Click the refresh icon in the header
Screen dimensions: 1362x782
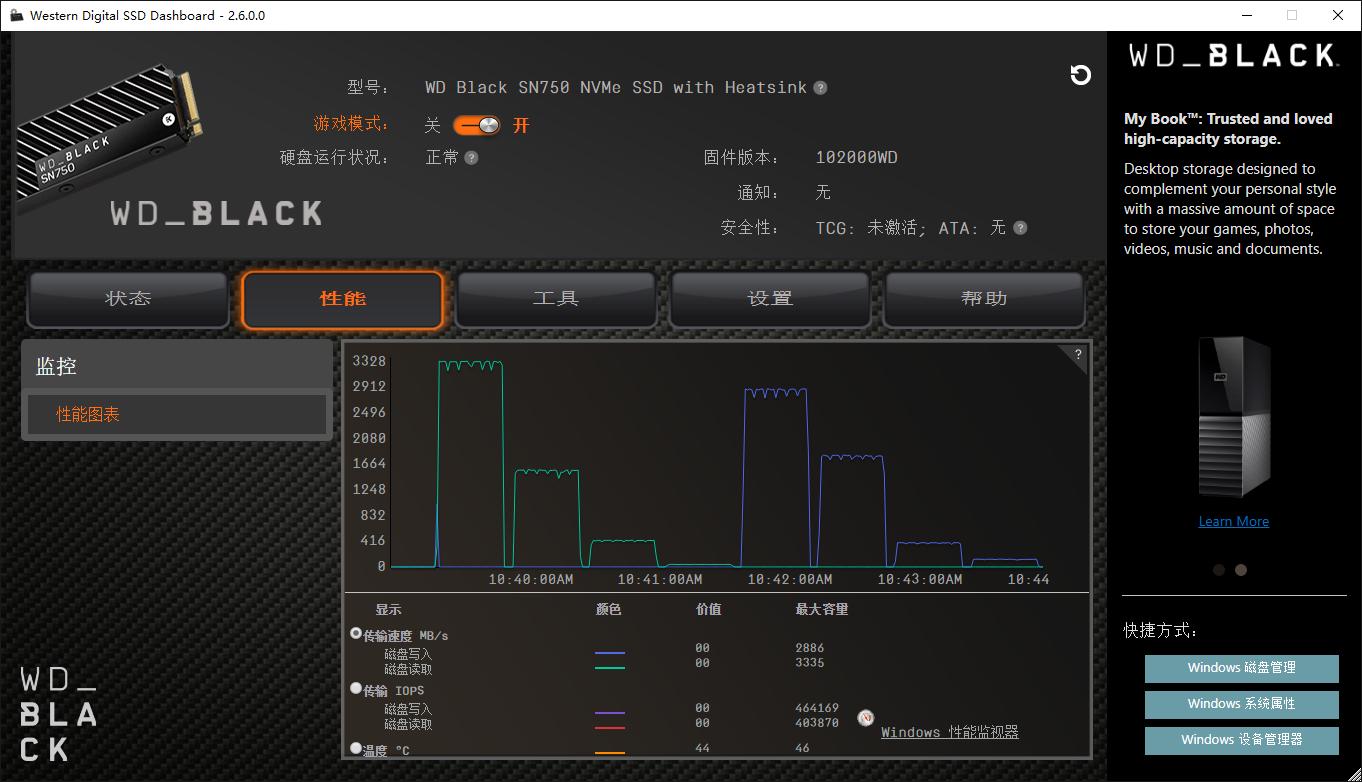(1080, 75)
